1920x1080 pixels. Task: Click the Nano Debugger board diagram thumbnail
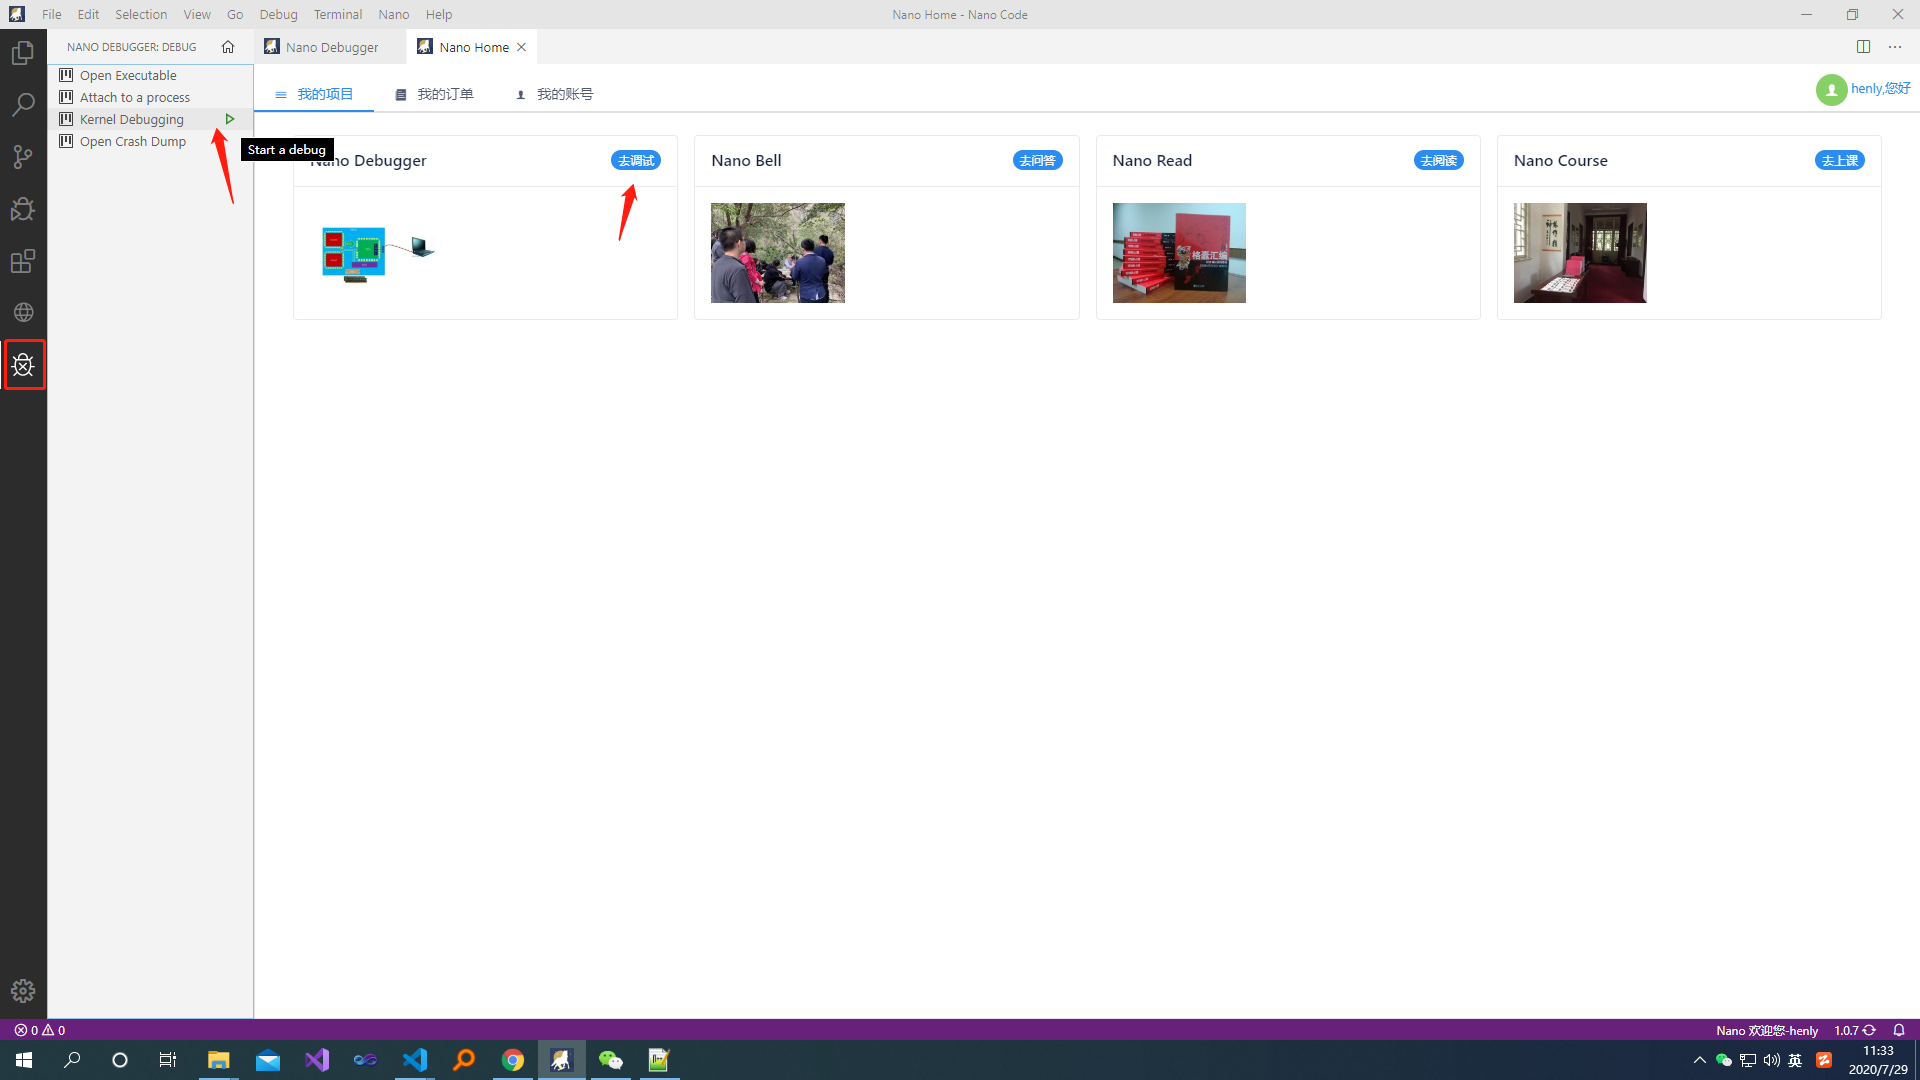[x=378, y=253]
